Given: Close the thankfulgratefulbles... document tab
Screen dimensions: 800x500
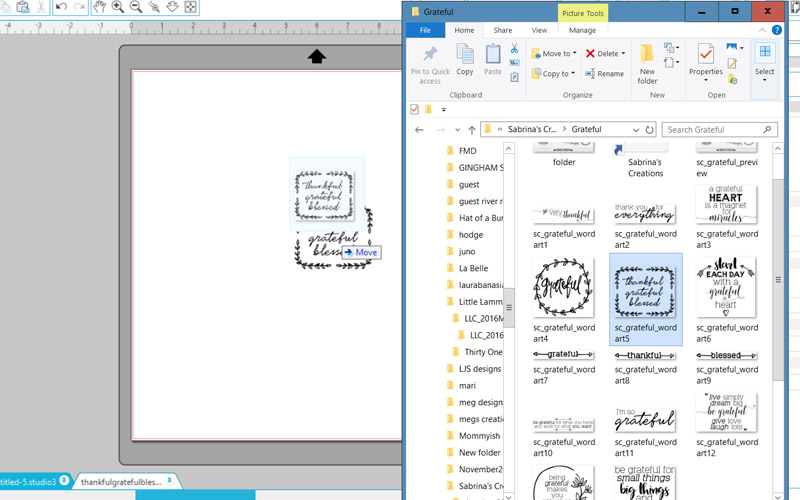Looking at the screenshot, I should coord(169,480).
